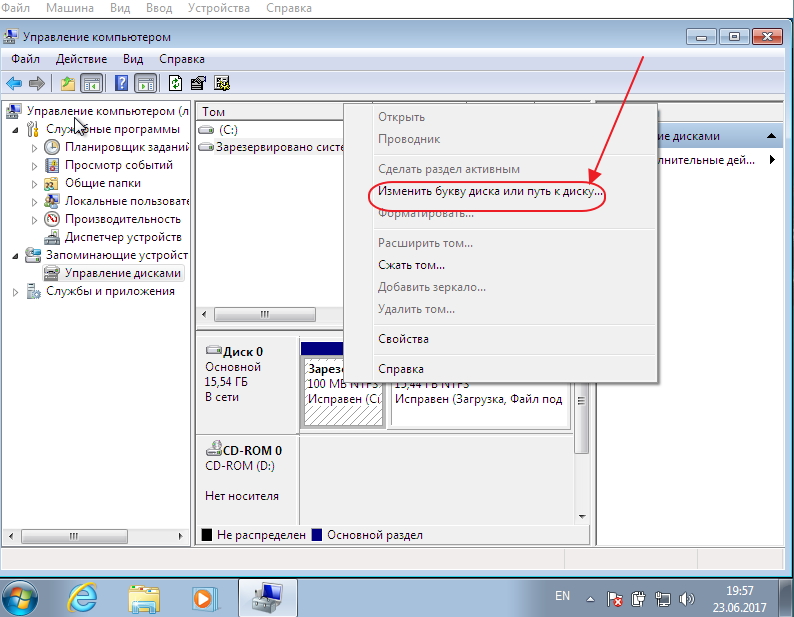Click the Back arrow toolbar icon
This screenshot has height=617, width=794.
pos(14,83)
